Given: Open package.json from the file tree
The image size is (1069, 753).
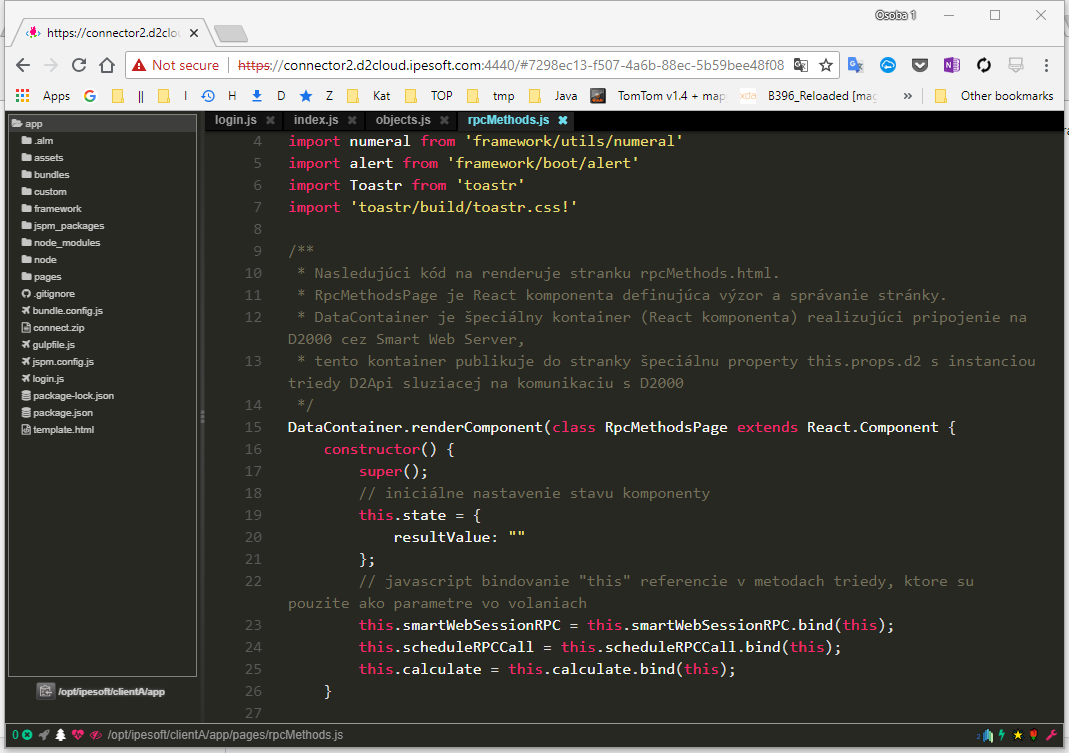Looking at the screenshot, I should point(62,412).
